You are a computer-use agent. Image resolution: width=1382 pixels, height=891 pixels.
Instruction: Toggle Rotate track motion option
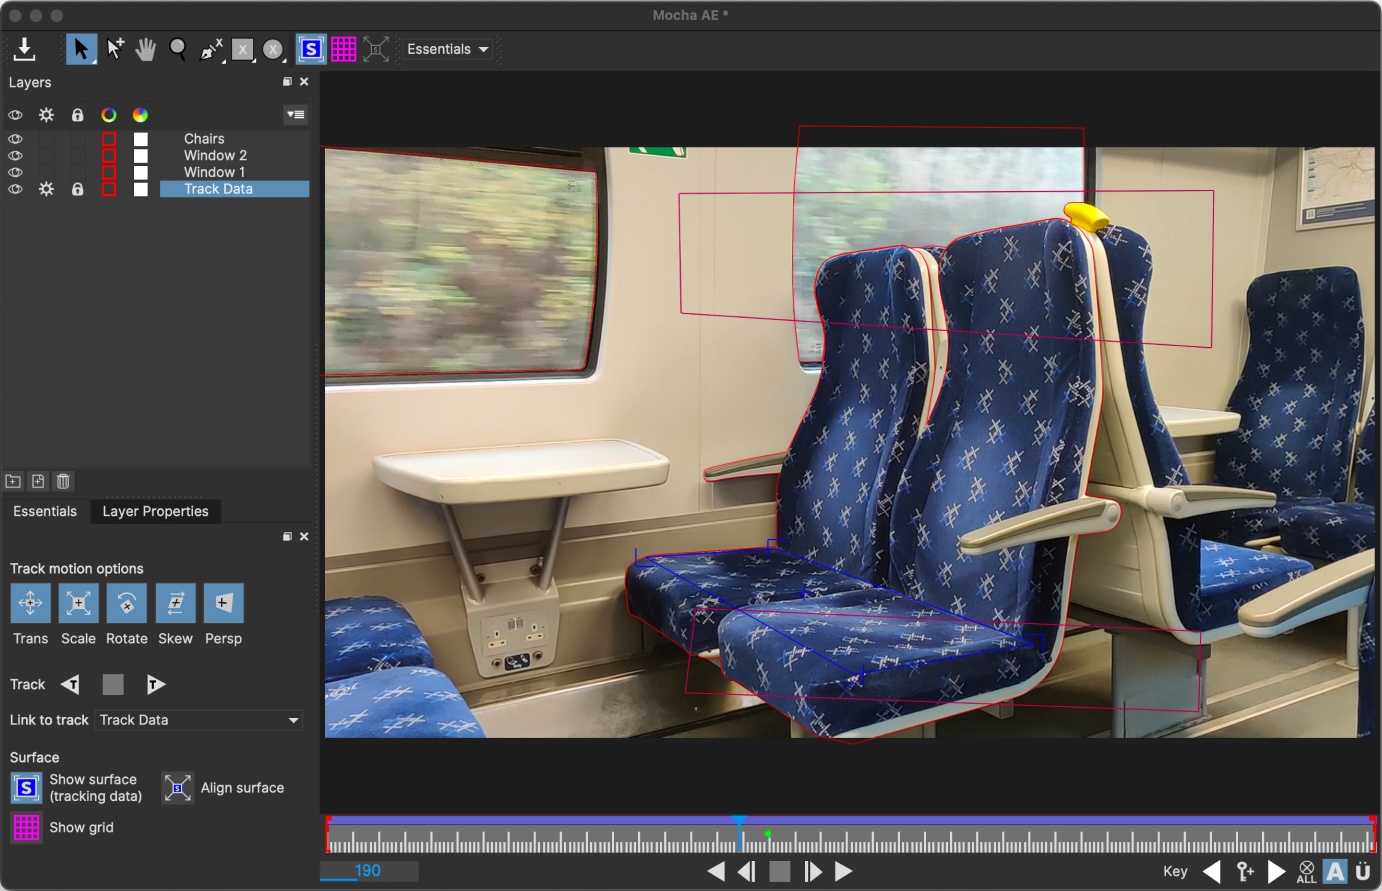(126, 603)
